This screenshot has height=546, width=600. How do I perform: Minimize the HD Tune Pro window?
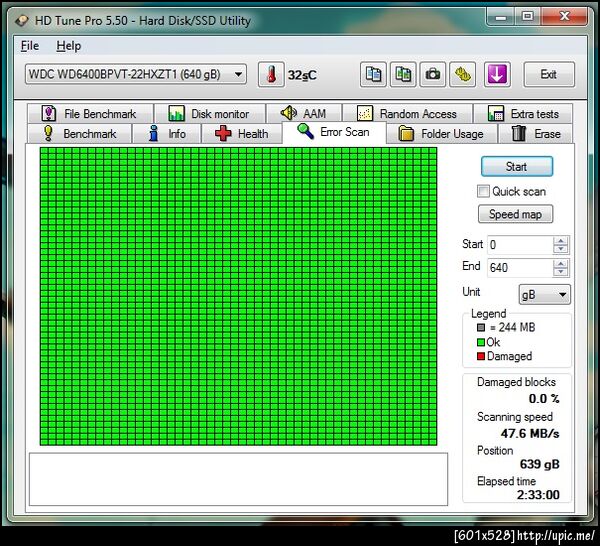501,17
